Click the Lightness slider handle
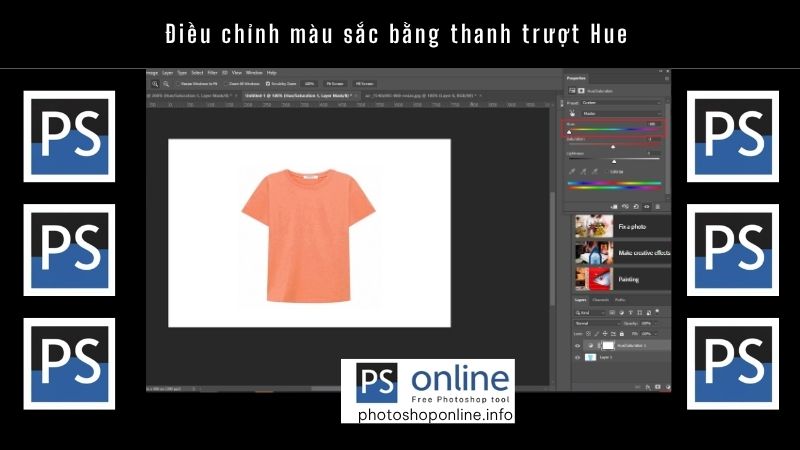 [x=614, y=161]
